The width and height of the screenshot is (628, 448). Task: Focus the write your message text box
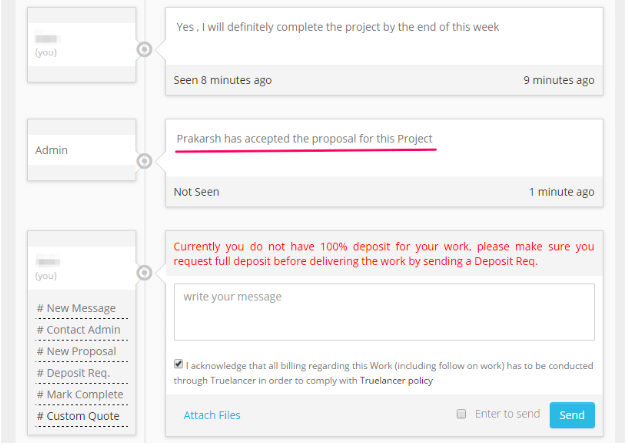(384, 311)
